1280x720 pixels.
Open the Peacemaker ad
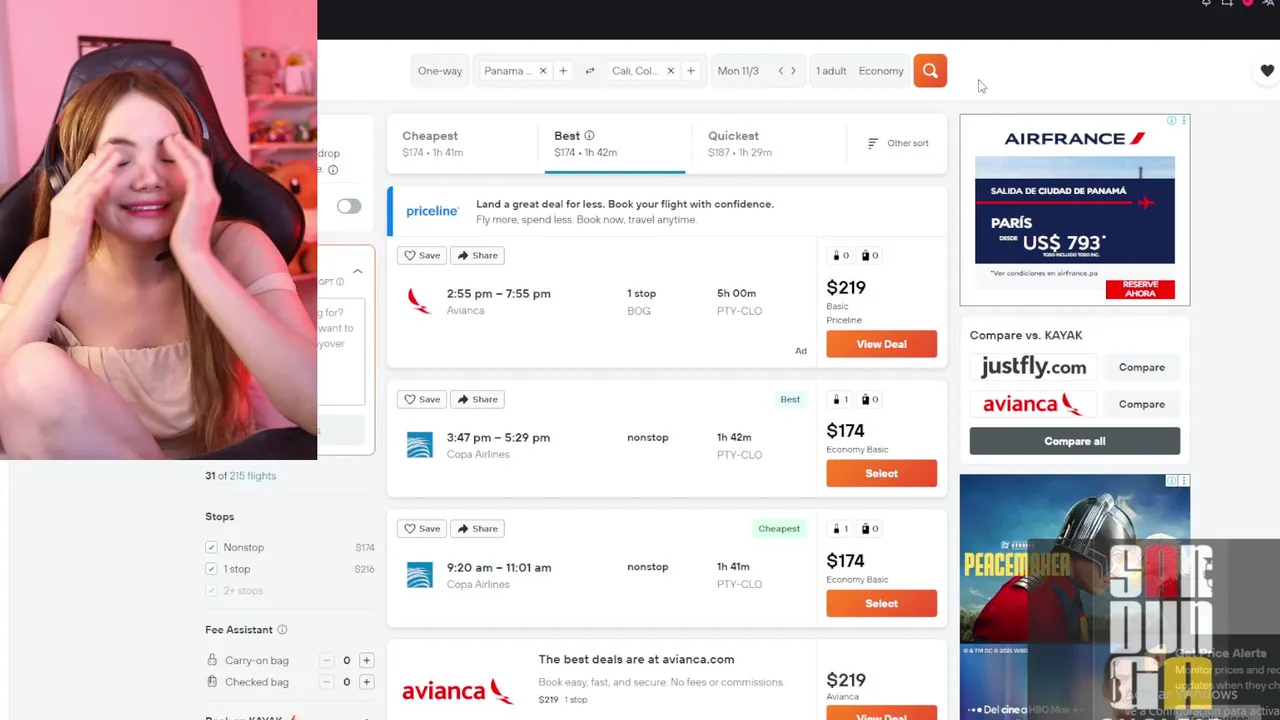[x=1075, y=597]
